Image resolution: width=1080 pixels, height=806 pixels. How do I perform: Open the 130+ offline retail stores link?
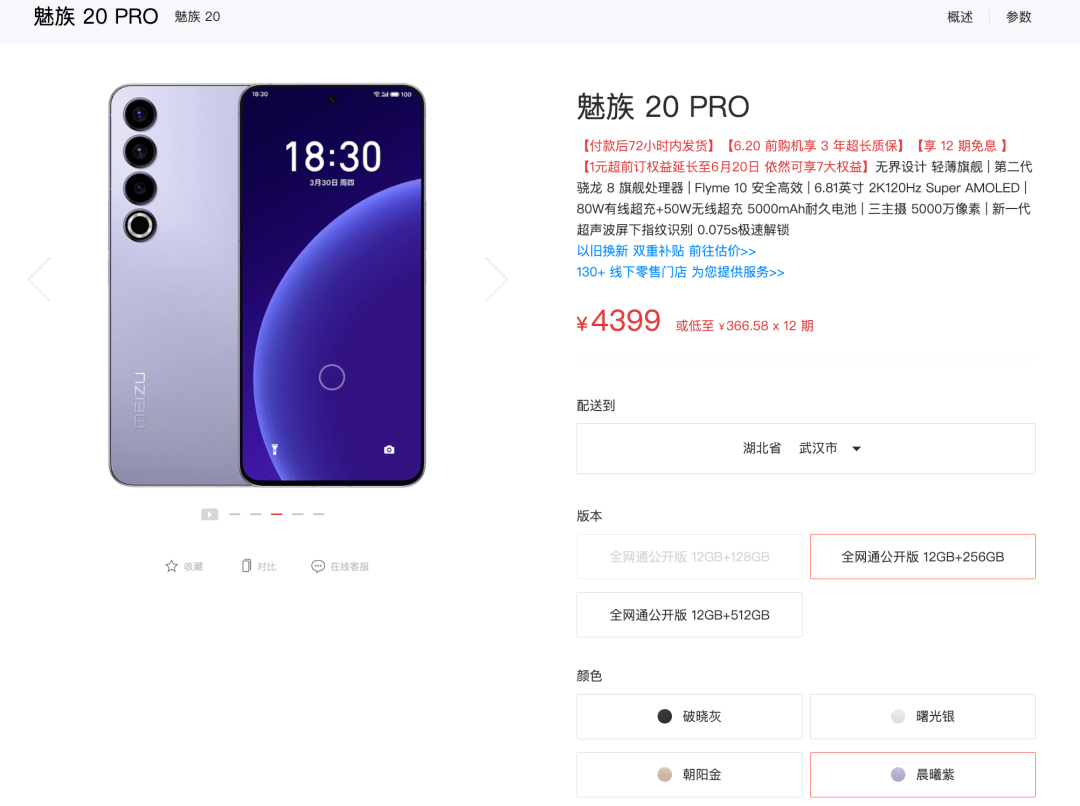[x=680, y=272]
